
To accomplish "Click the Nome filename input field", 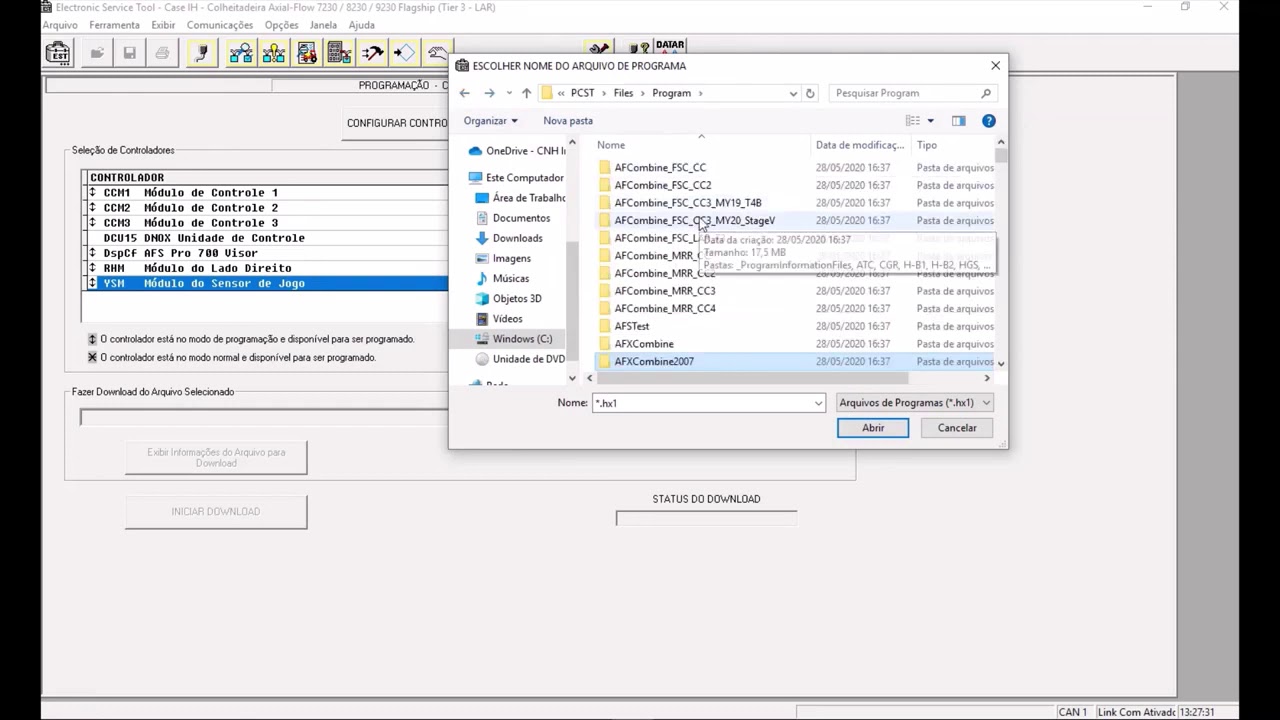I will tap(703, 403).
